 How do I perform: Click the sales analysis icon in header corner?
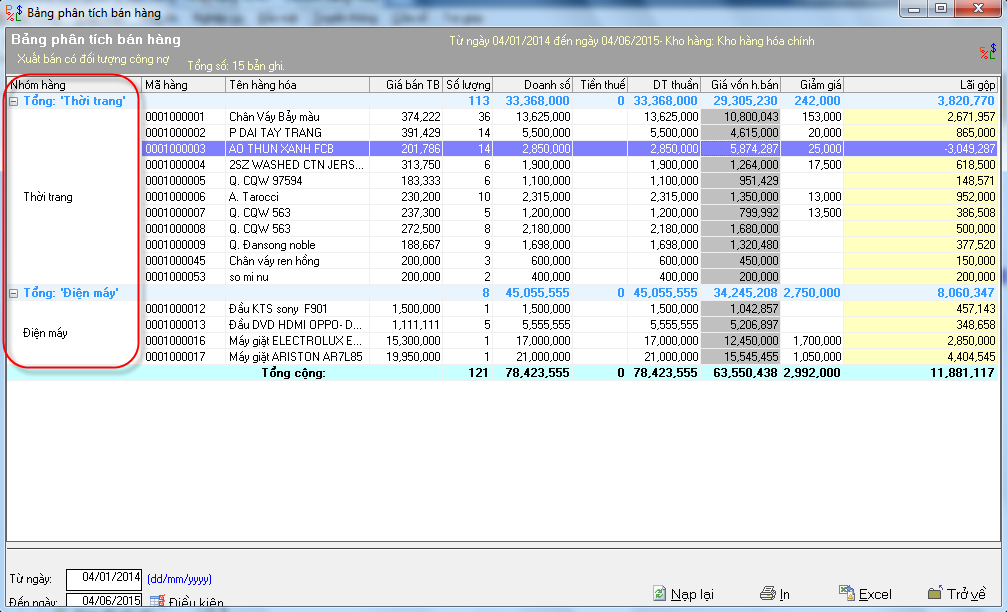(986, 51)
